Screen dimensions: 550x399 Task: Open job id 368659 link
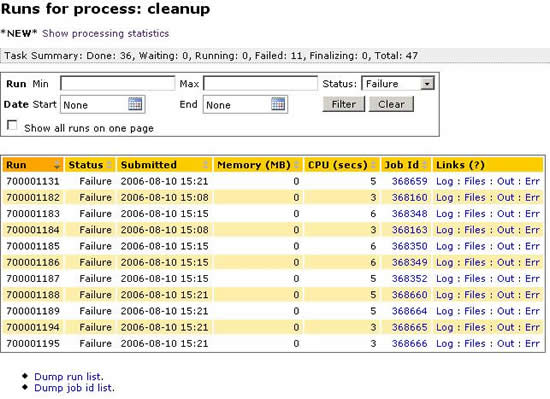point(409,181)
